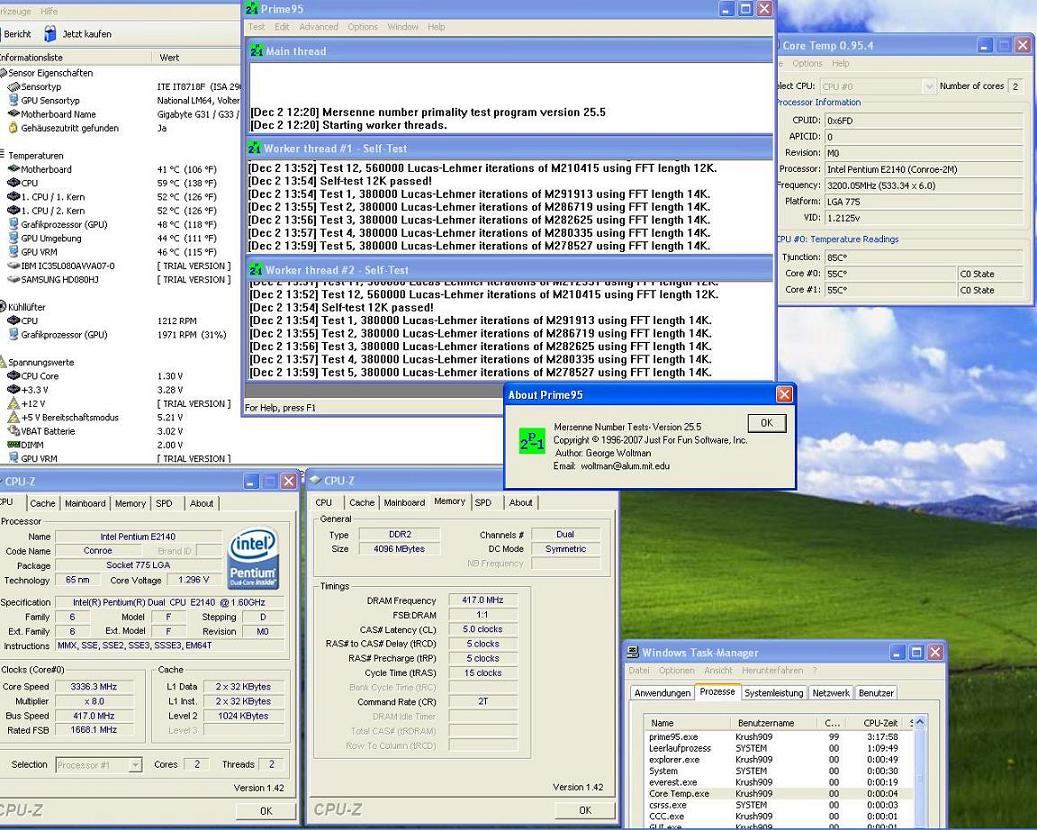1037x830 pixels.
Task: Click the Kühllüfter fan section icon
Action: (3, 307)
